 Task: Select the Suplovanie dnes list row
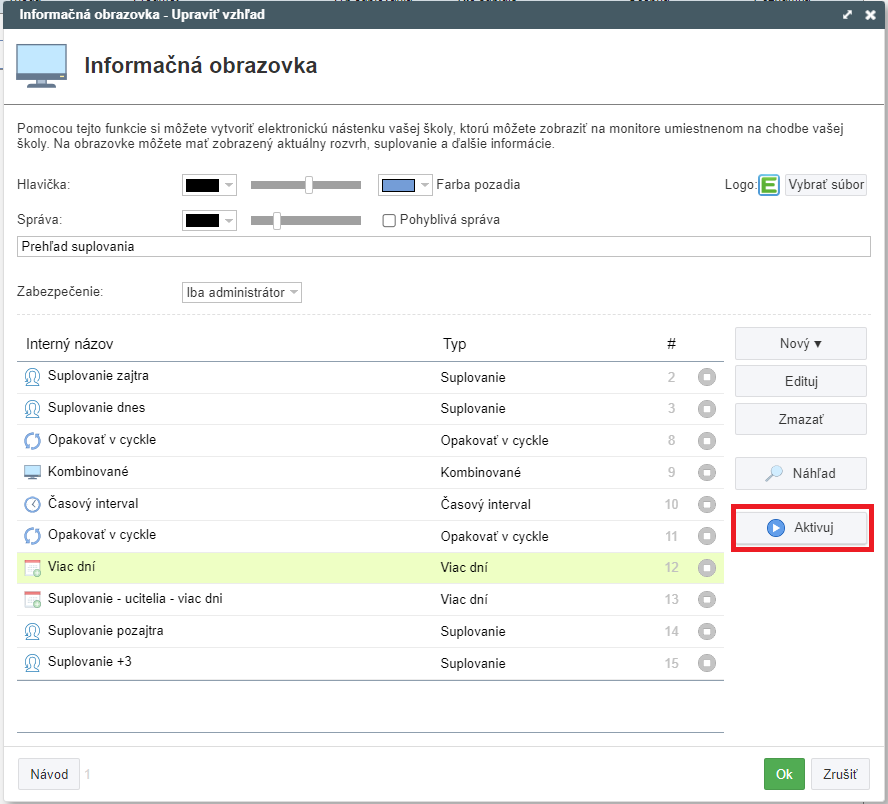[370, 409]
